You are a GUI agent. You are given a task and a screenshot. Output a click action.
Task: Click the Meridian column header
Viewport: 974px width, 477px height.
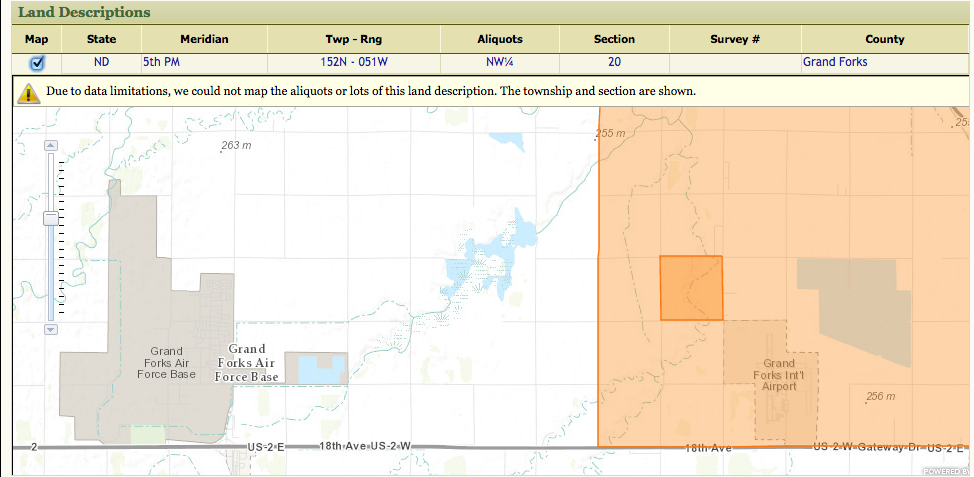(x=204, y=39)
